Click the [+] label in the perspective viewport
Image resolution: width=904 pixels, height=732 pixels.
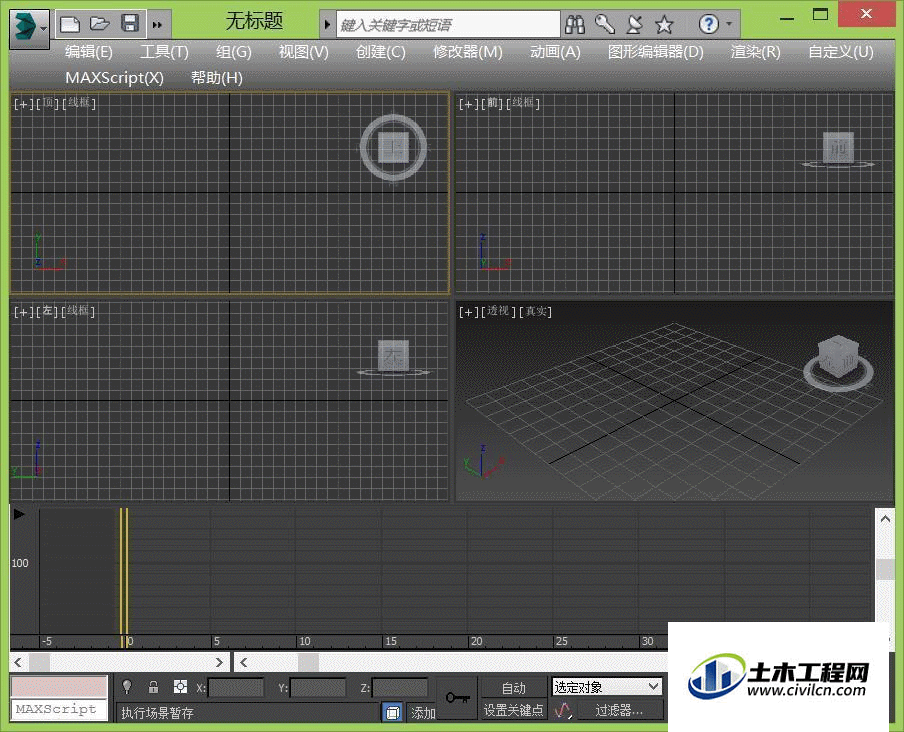468,312
